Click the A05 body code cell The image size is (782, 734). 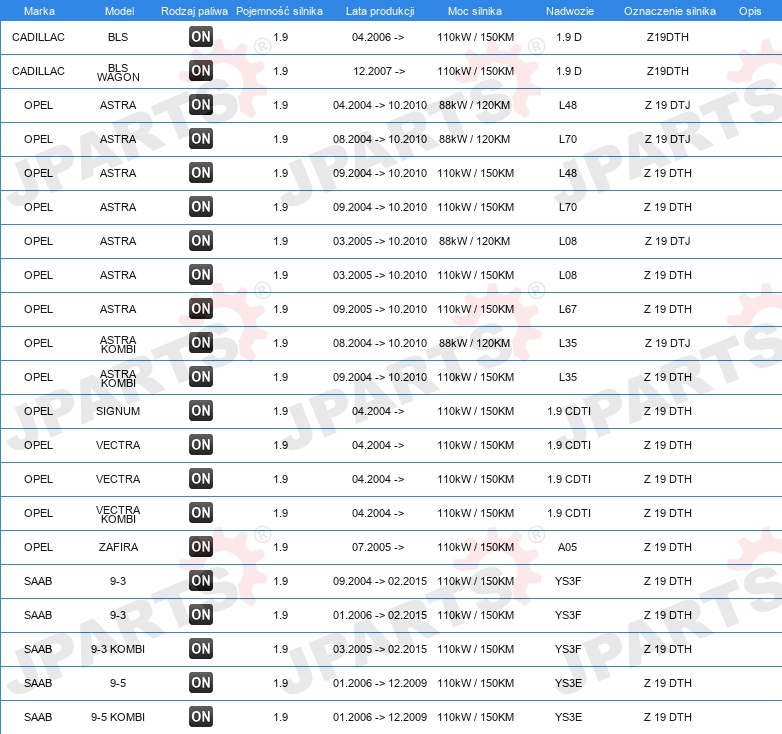point(568,547)
